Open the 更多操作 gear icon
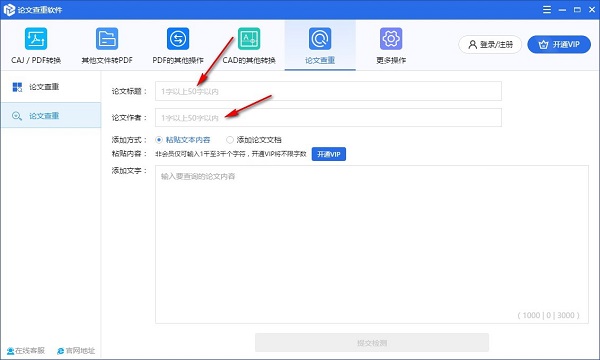Screen dimensions: 600x360 (x=391, y=39)
